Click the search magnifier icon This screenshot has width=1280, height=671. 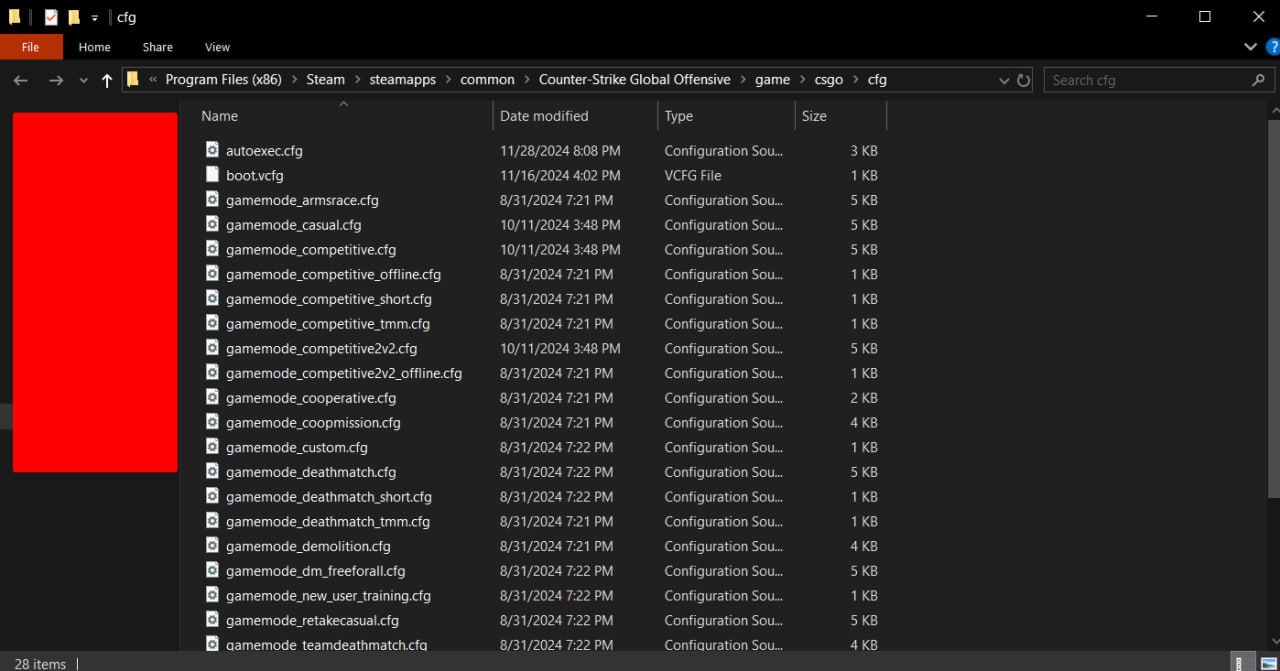click(x=1258, y=80)
